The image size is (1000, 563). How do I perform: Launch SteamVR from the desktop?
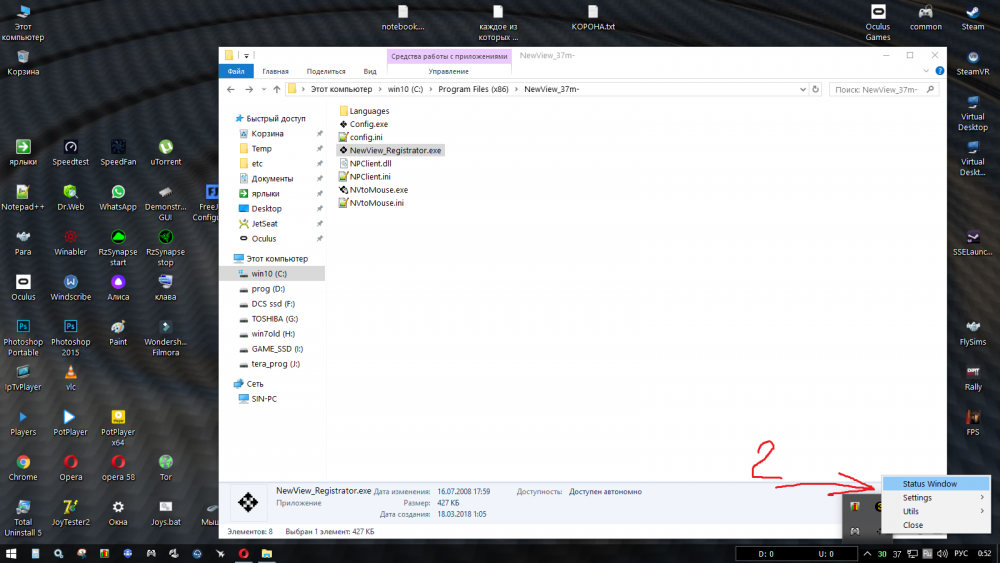click(973, 62)
